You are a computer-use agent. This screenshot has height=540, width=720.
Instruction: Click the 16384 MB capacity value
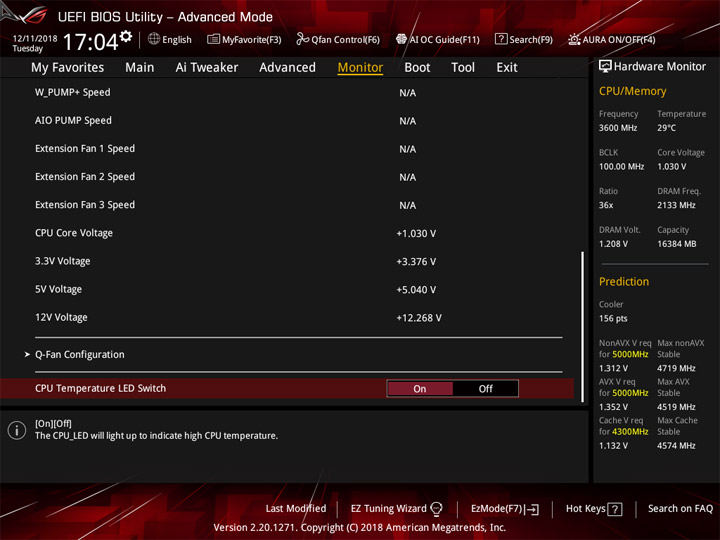coord(676,244)
